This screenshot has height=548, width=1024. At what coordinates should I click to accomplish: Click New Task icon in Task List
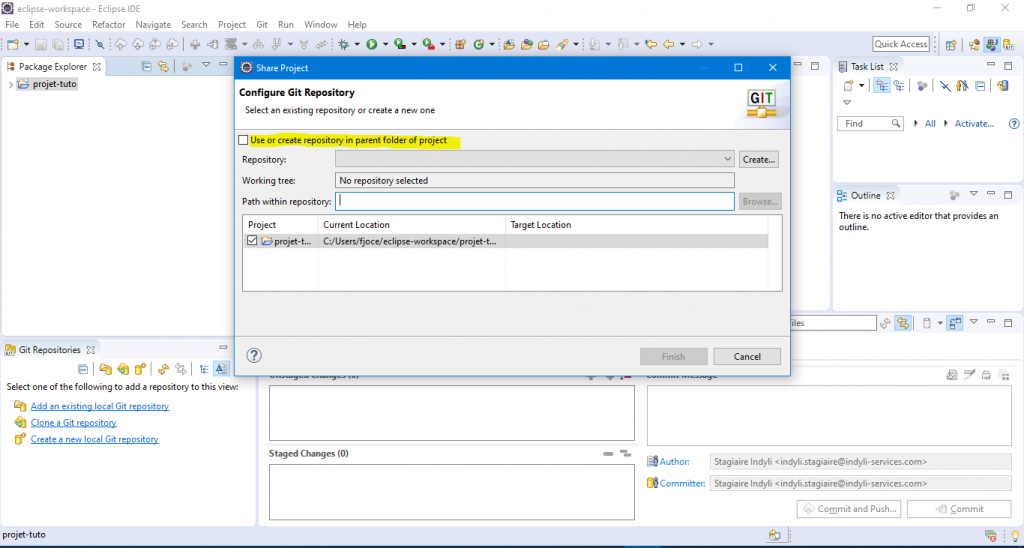pos(848,86)
